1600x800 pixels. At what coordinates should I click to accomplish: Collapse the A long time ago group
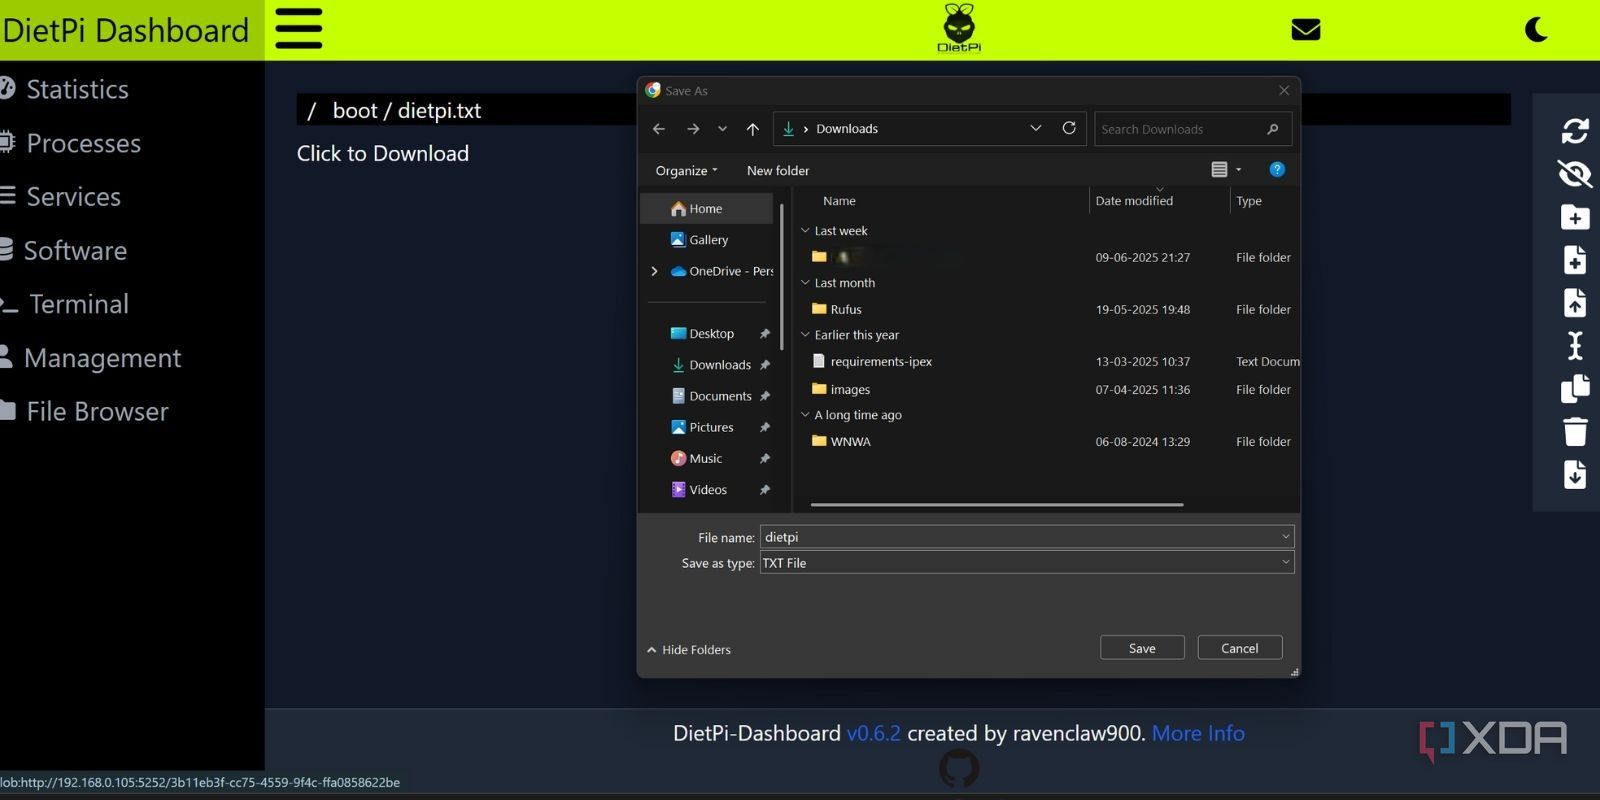[x=805, y=414]
